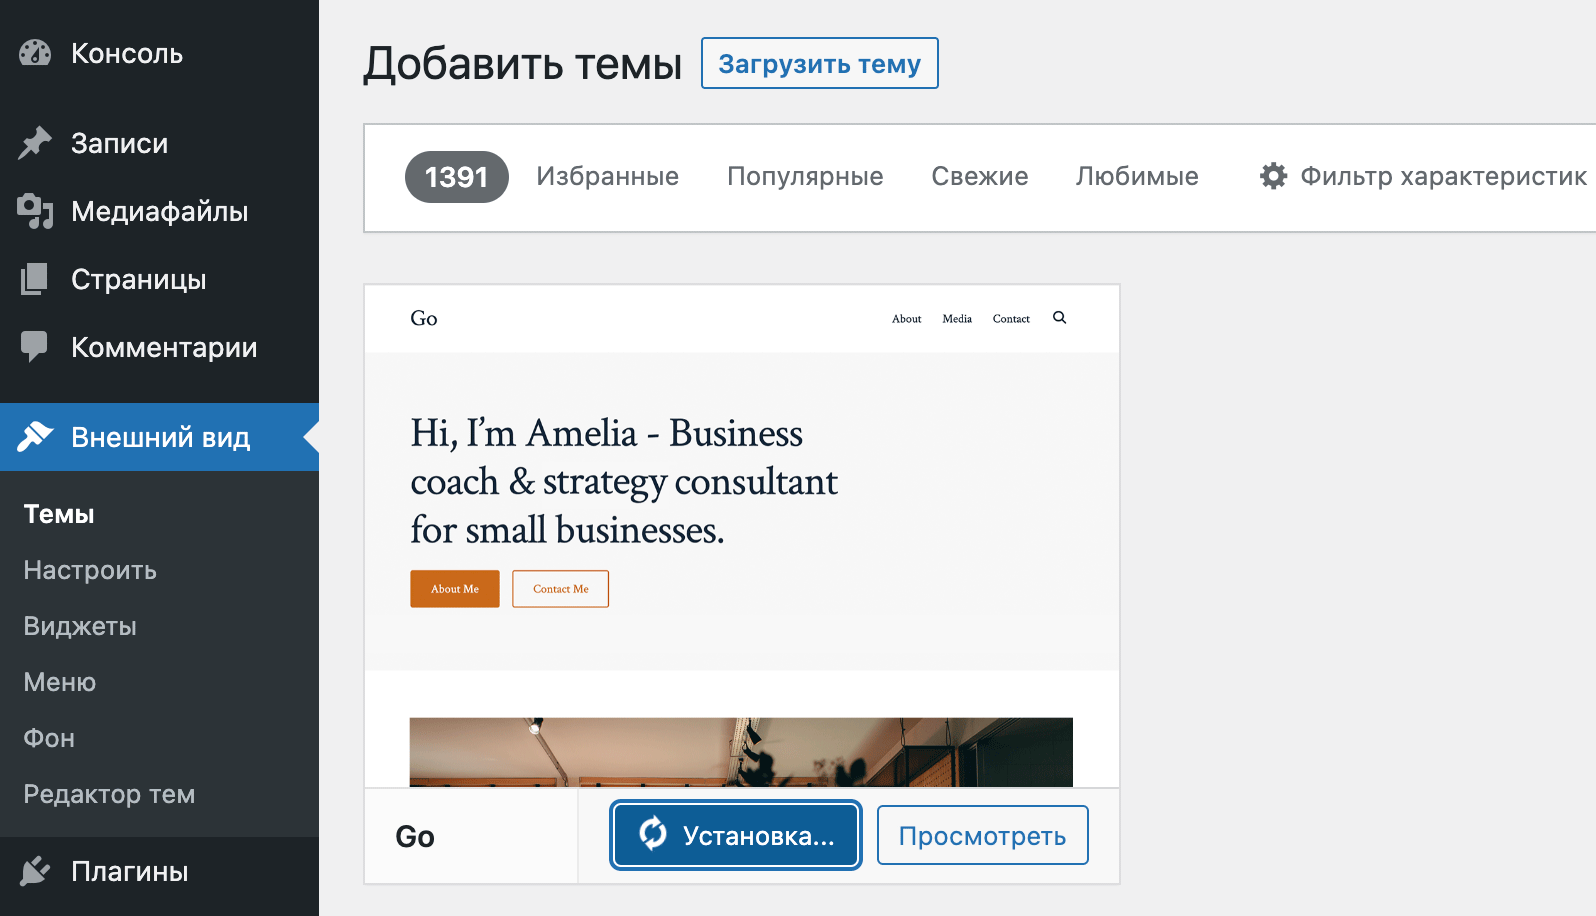Click the Добавить темы page heading

coord(522,64)
